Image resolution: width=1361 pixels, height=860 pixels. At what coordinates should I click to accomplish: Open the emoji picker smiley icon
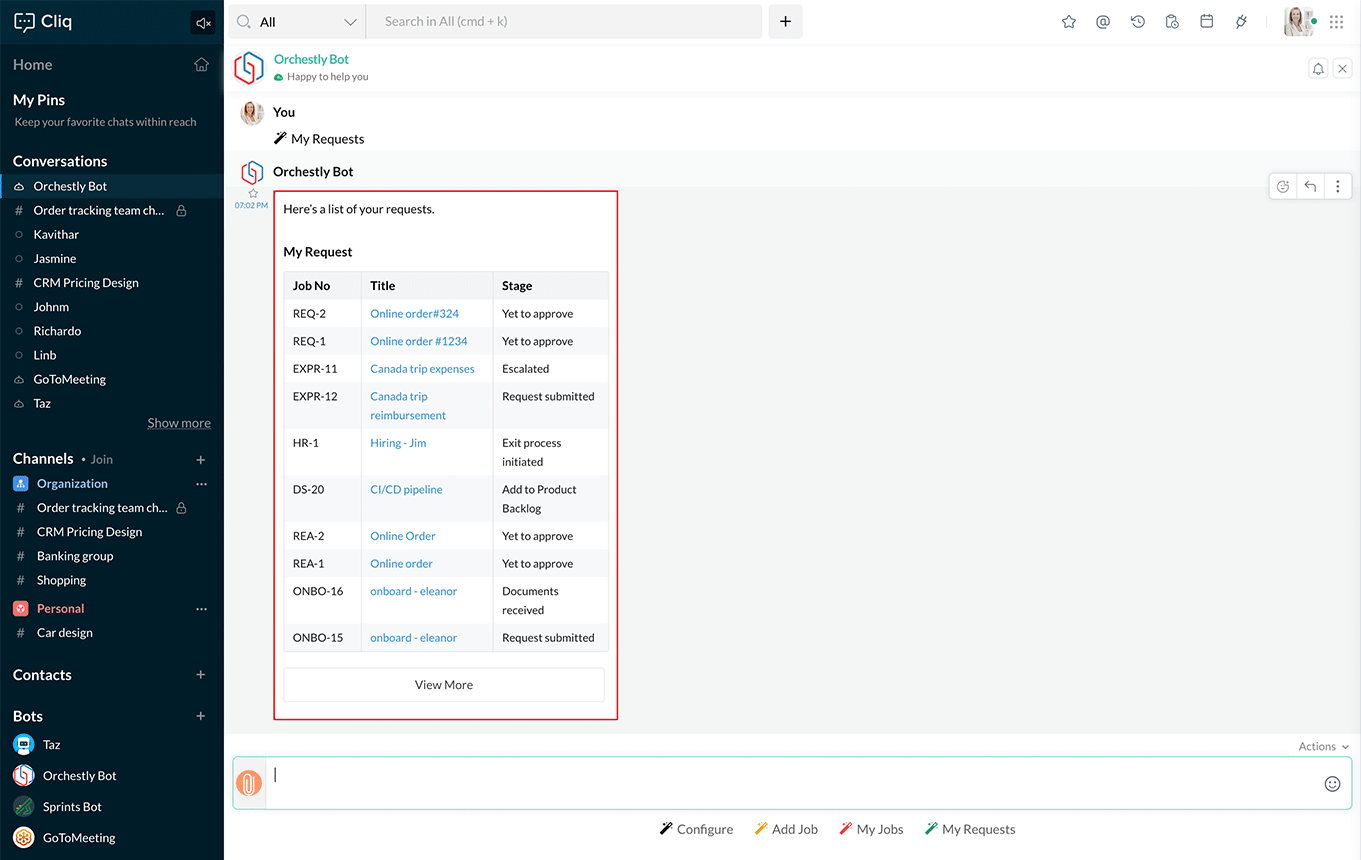click(1332, 784)
